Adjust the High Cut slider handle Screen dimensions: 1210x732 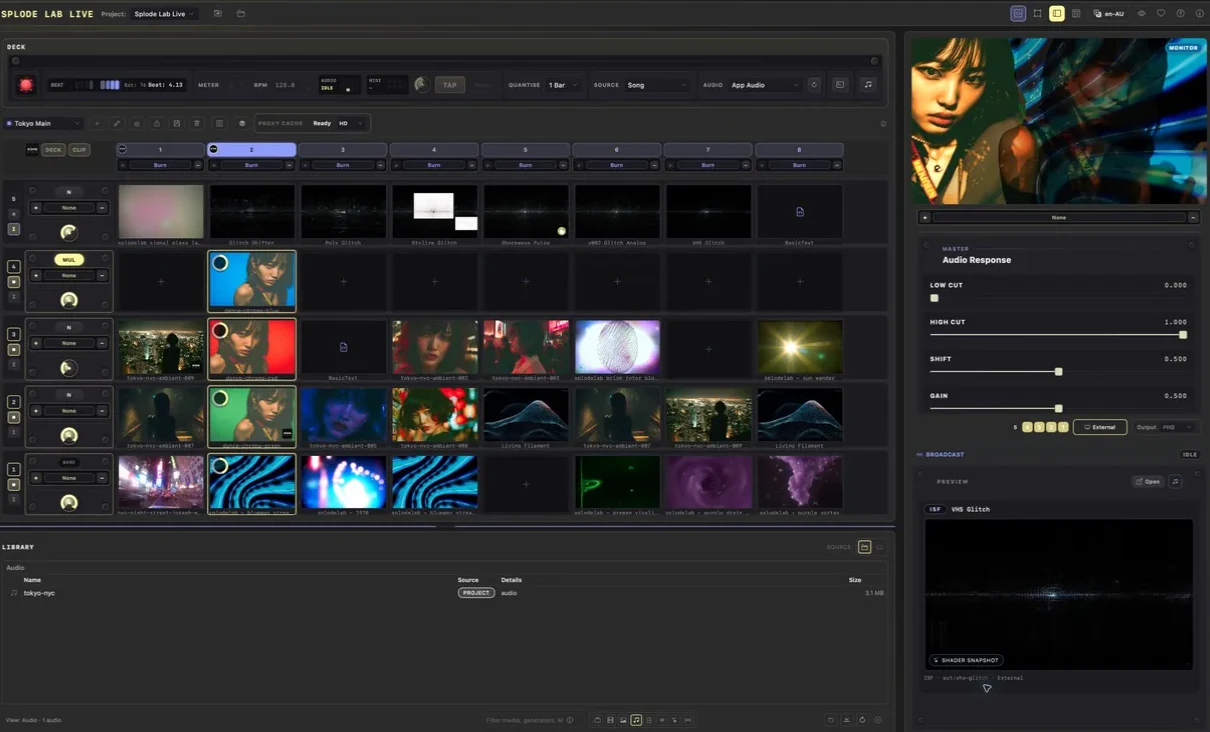[1183, 335]
